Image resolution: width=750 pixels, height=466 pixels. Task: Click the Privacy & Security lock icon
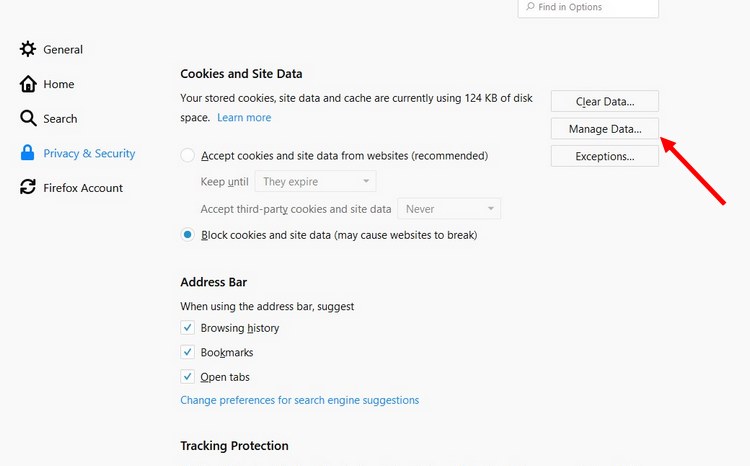point(28,153)
